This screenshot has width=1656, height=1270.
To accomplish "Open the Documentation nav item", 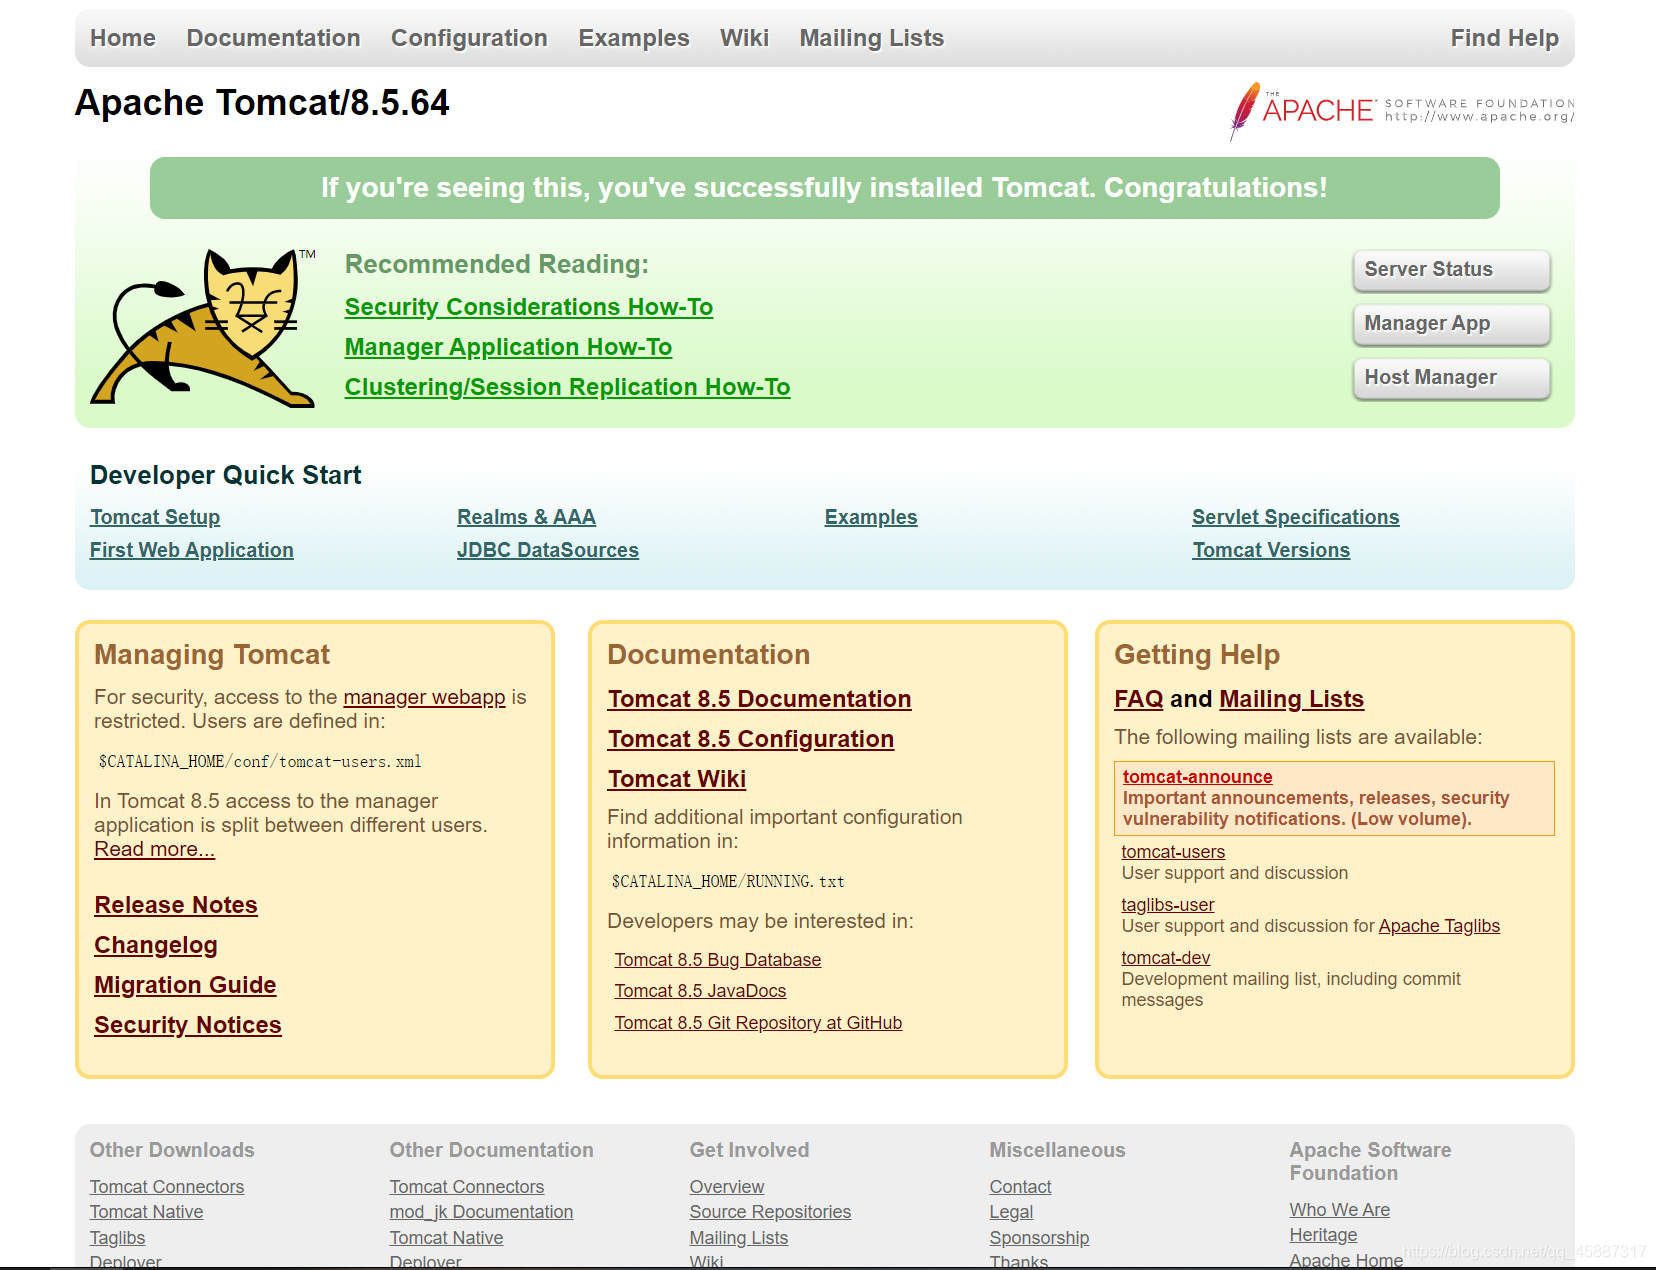I will (273, 38).
